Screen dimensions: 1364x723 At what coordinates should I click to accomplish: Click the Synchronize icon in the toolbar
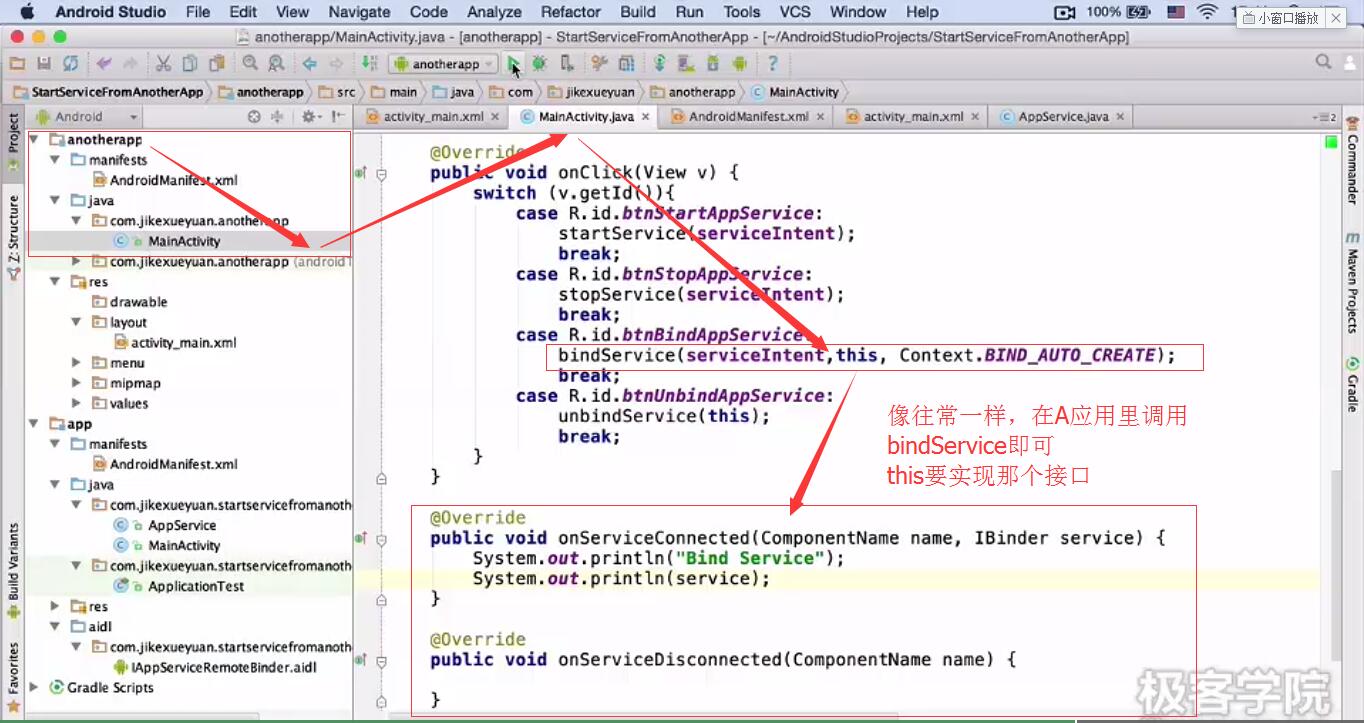pos(70,64)
